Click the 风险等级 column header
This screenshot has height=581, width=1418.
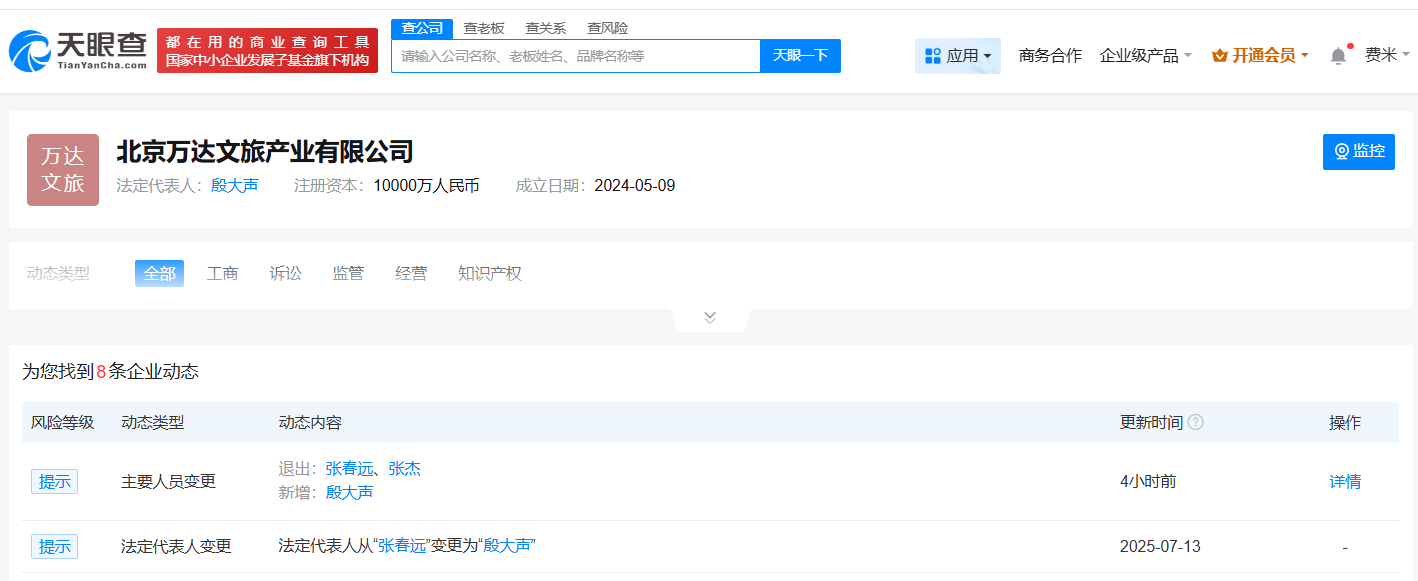tap(62, 423)
